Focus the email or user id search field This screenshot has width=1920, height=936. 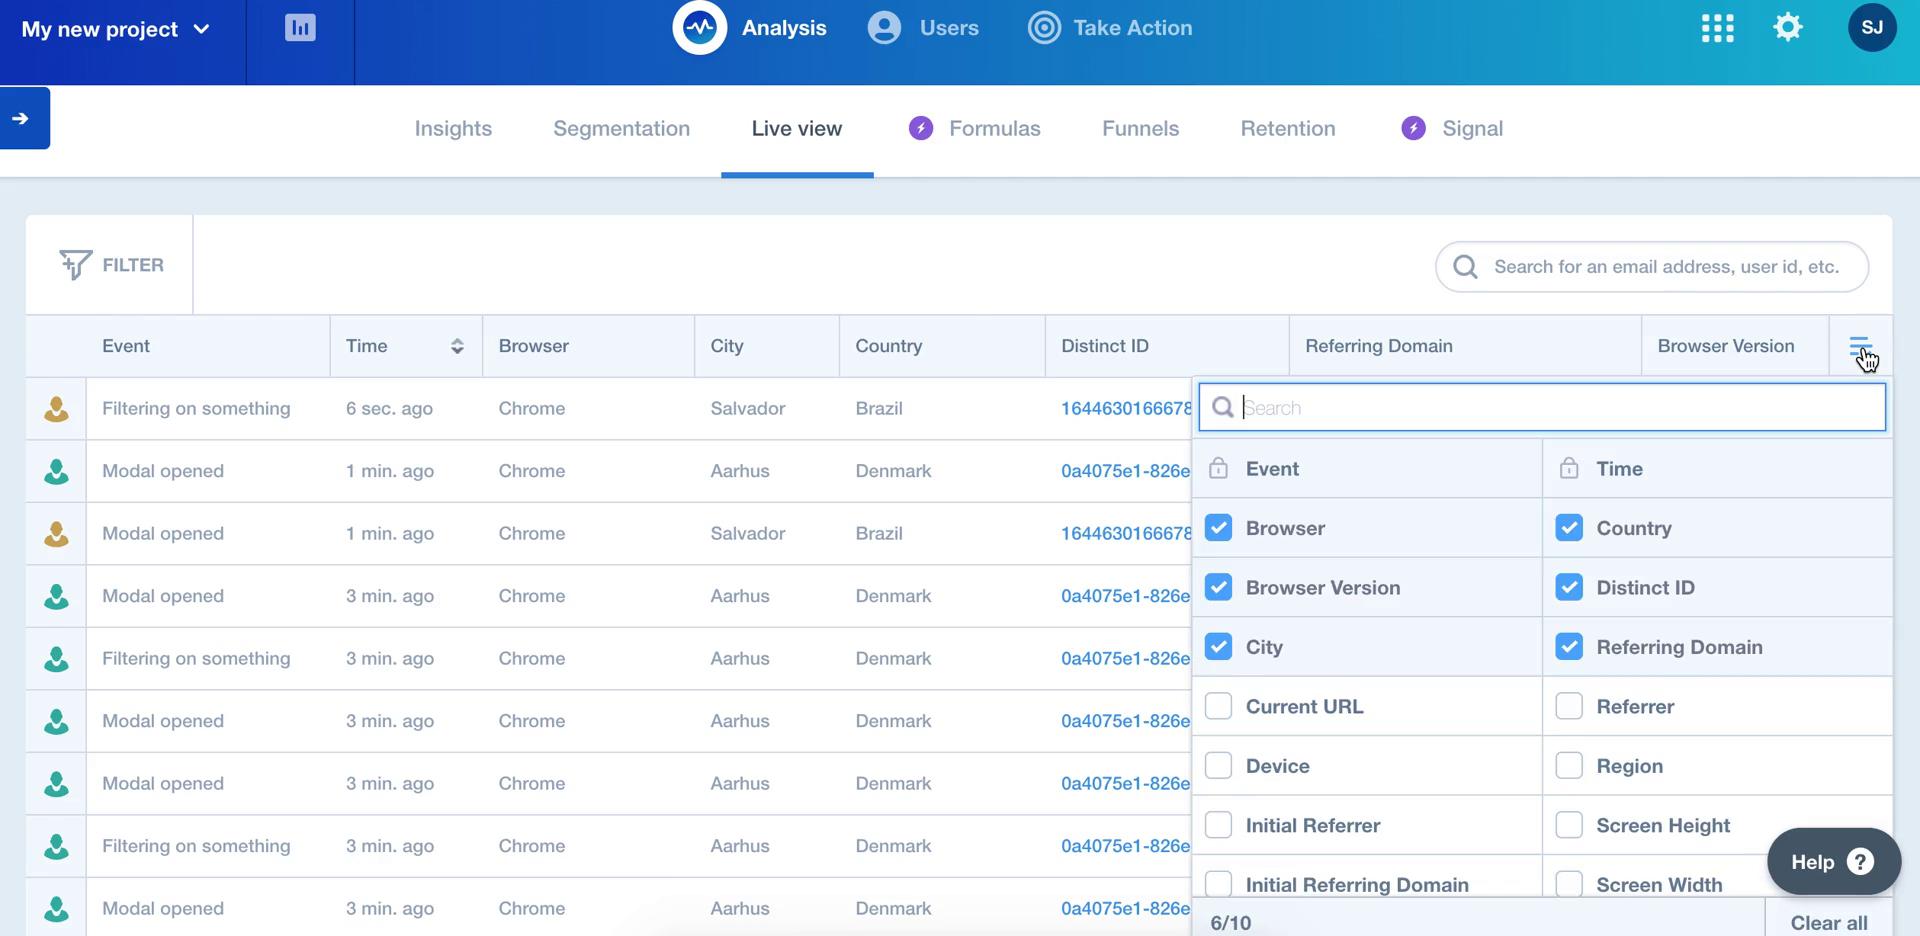[x=1652, y=266]
